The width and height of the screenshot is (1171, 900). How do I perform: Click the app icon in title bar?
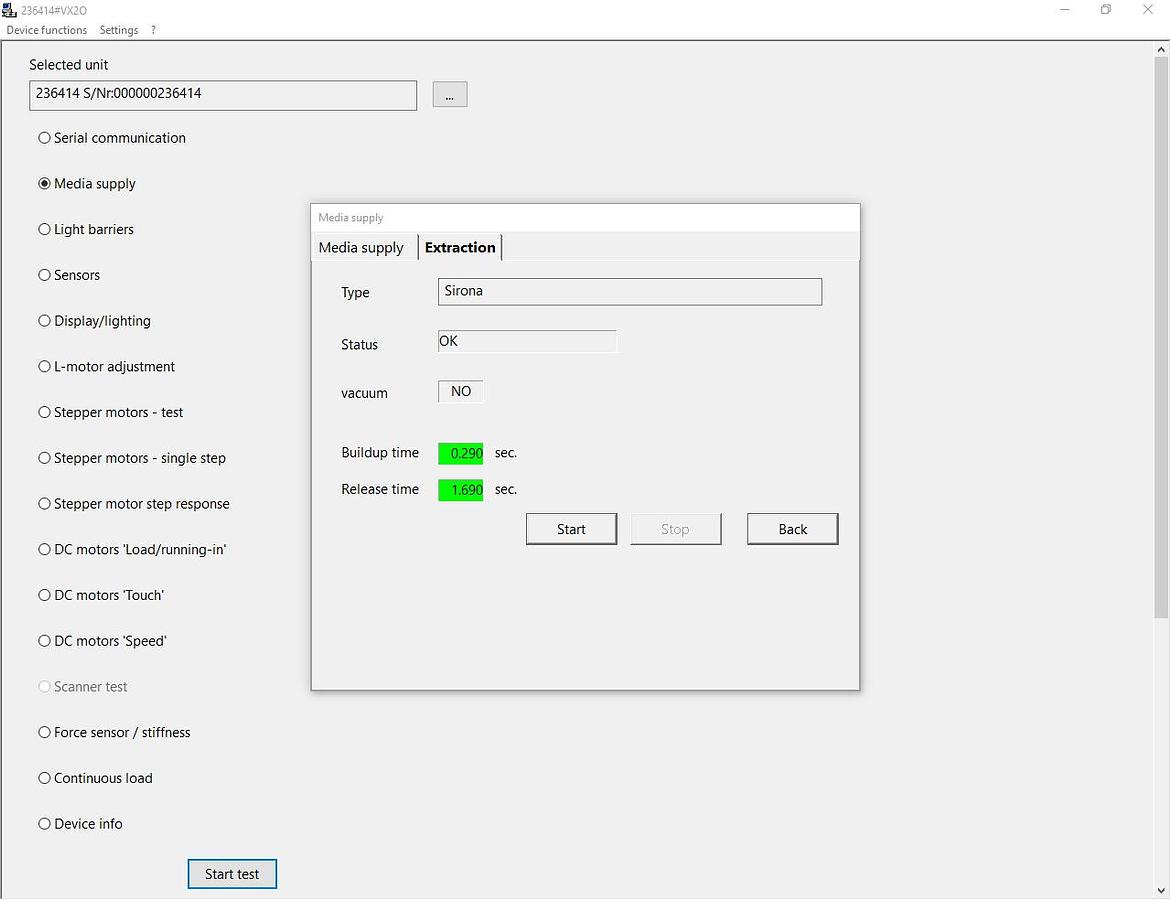[10, 10]
